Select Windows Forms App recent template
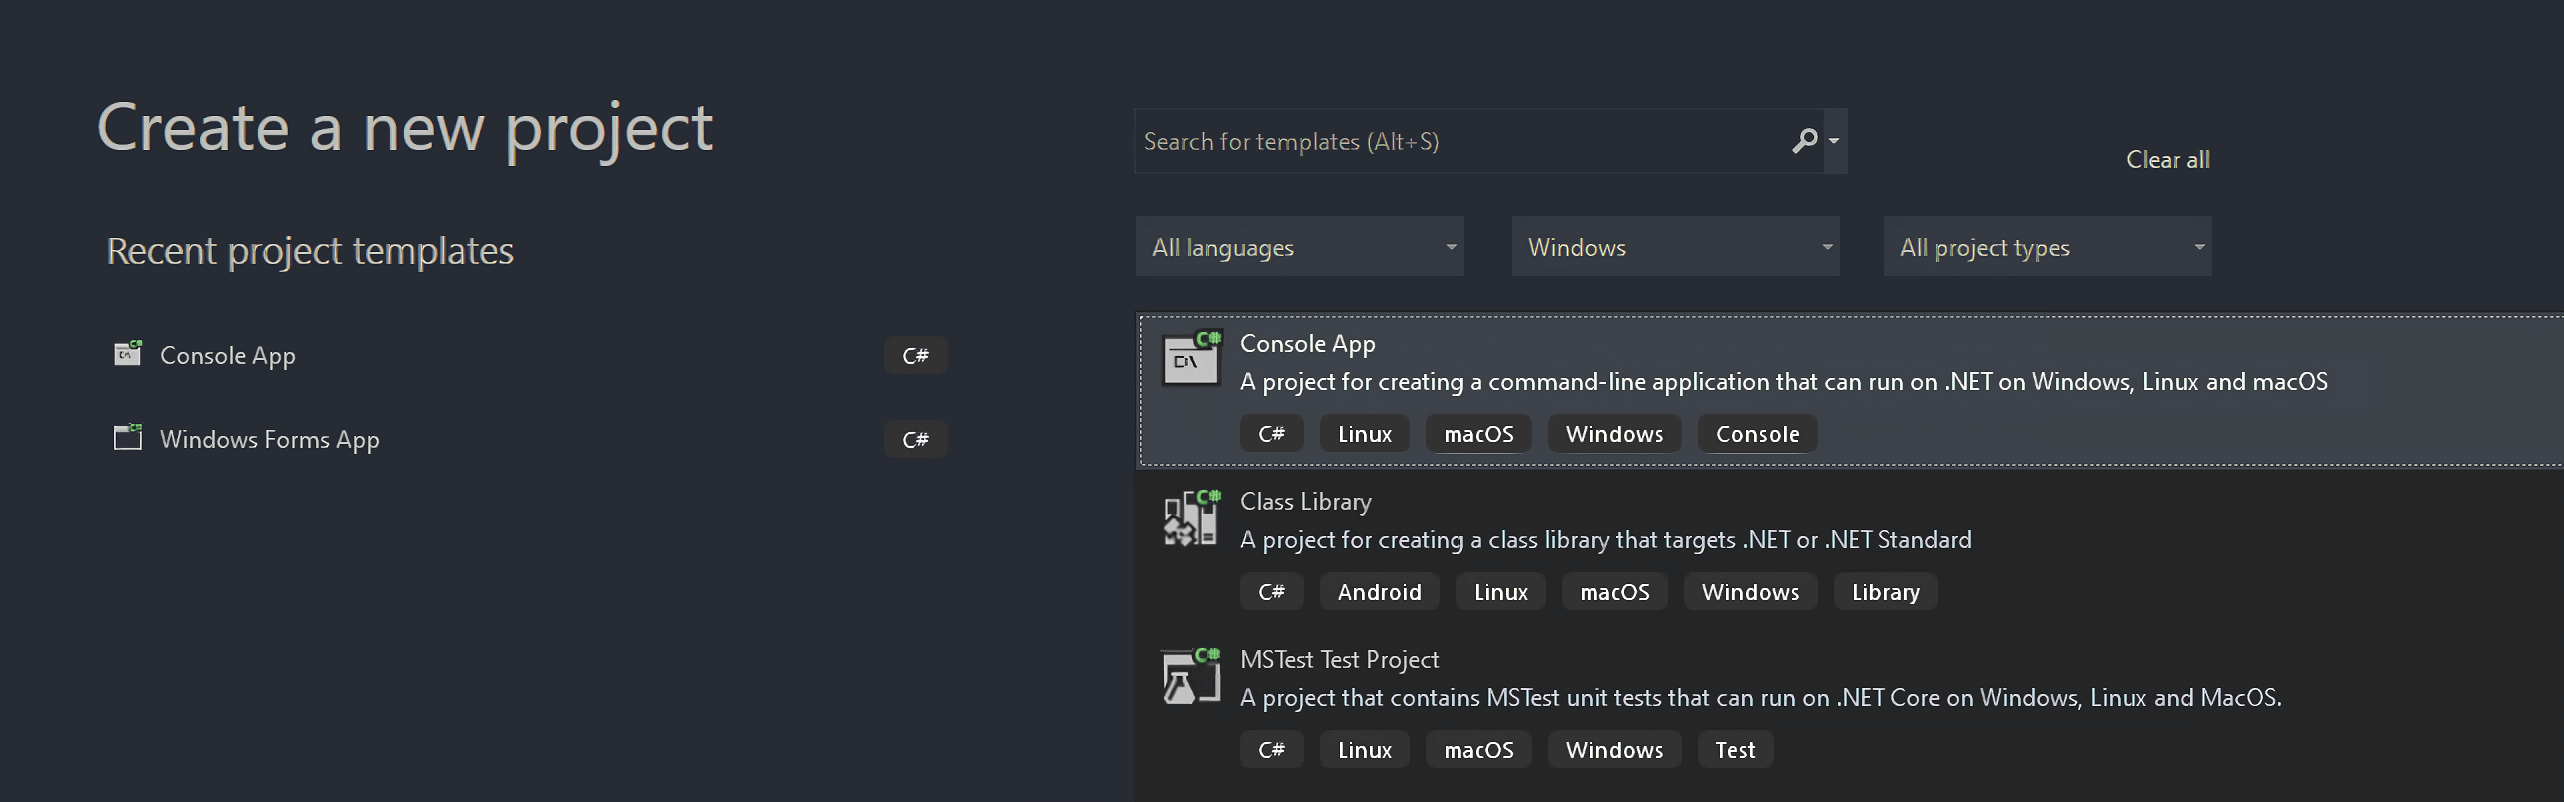The image size is (2564, 802). [269, 439]
